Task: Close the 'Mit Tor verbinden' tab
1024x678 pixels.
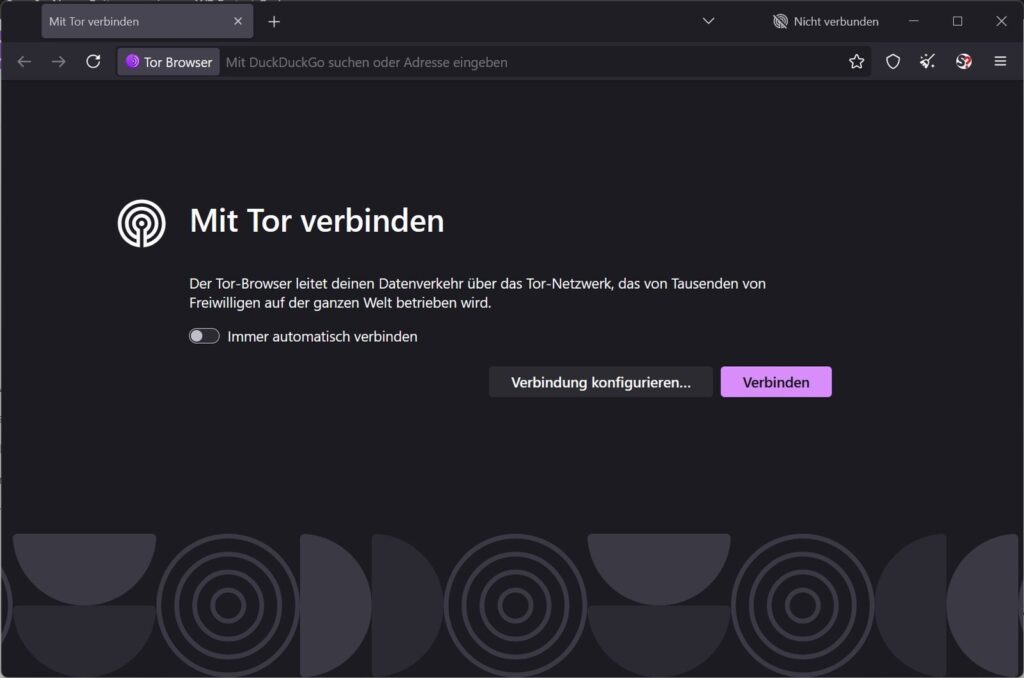Action: tap(238, 22)
